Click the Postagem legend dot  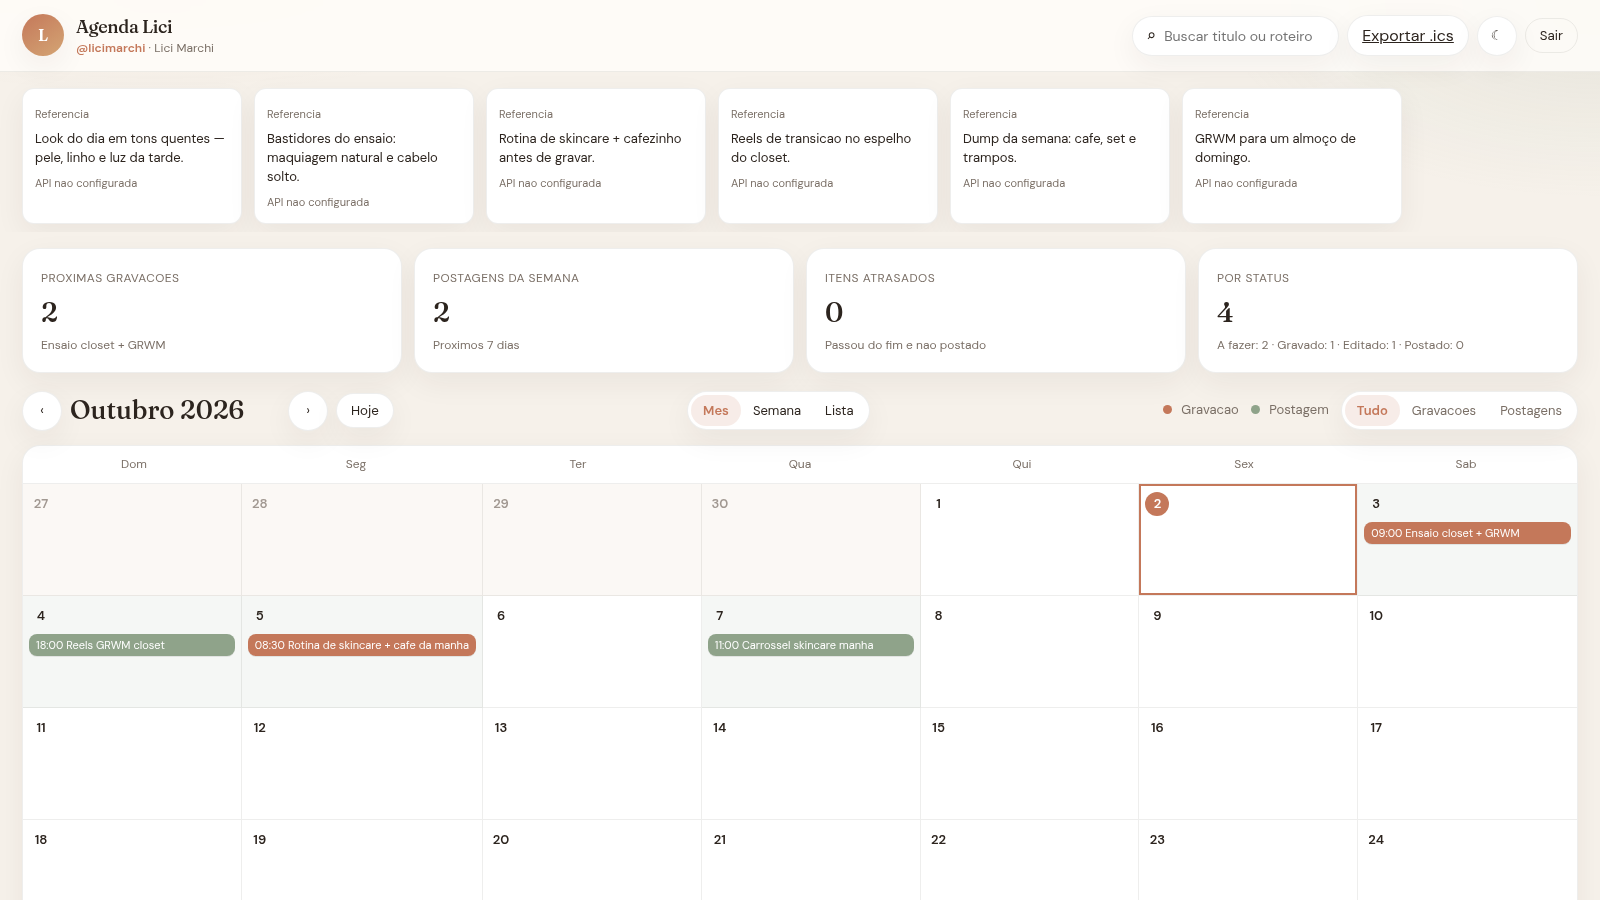pyautogui.click(x=1256, y=410)
